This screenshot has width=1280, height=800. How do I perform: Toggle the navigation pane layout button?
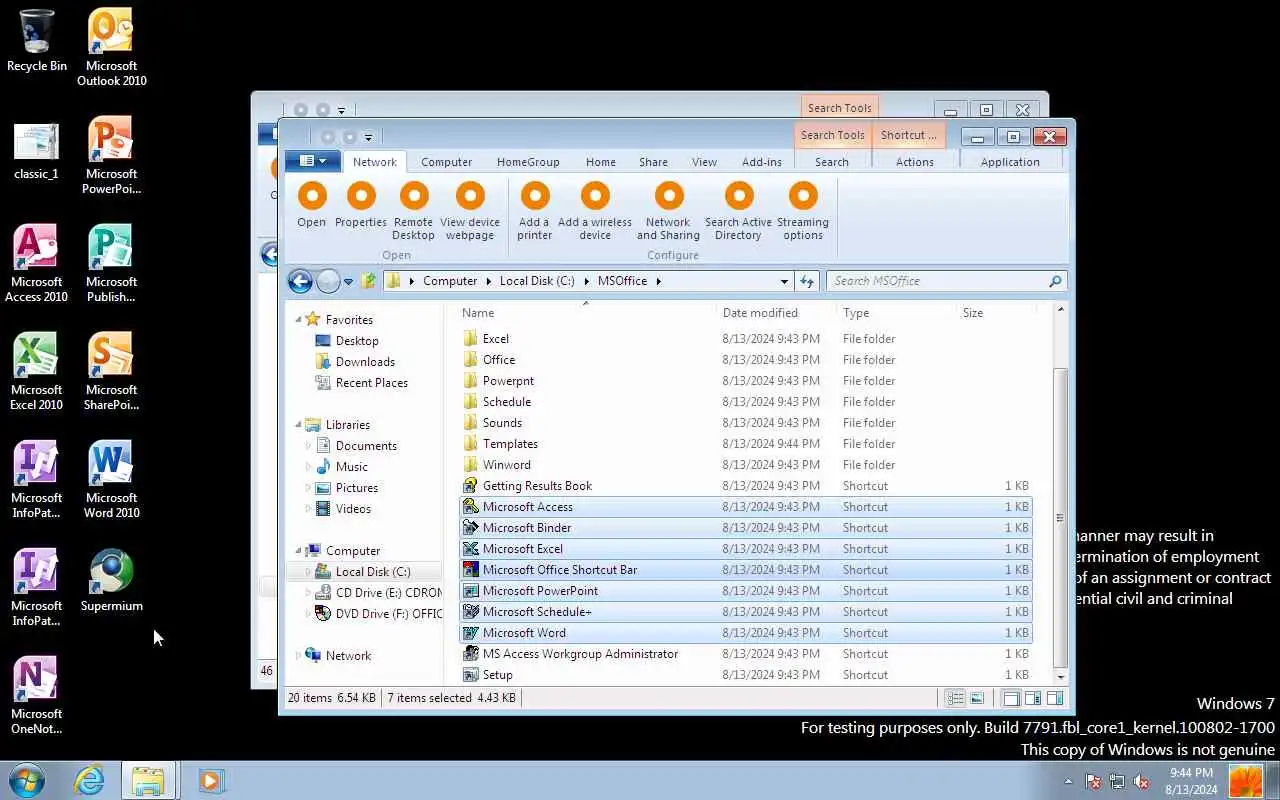(1011, 698)
